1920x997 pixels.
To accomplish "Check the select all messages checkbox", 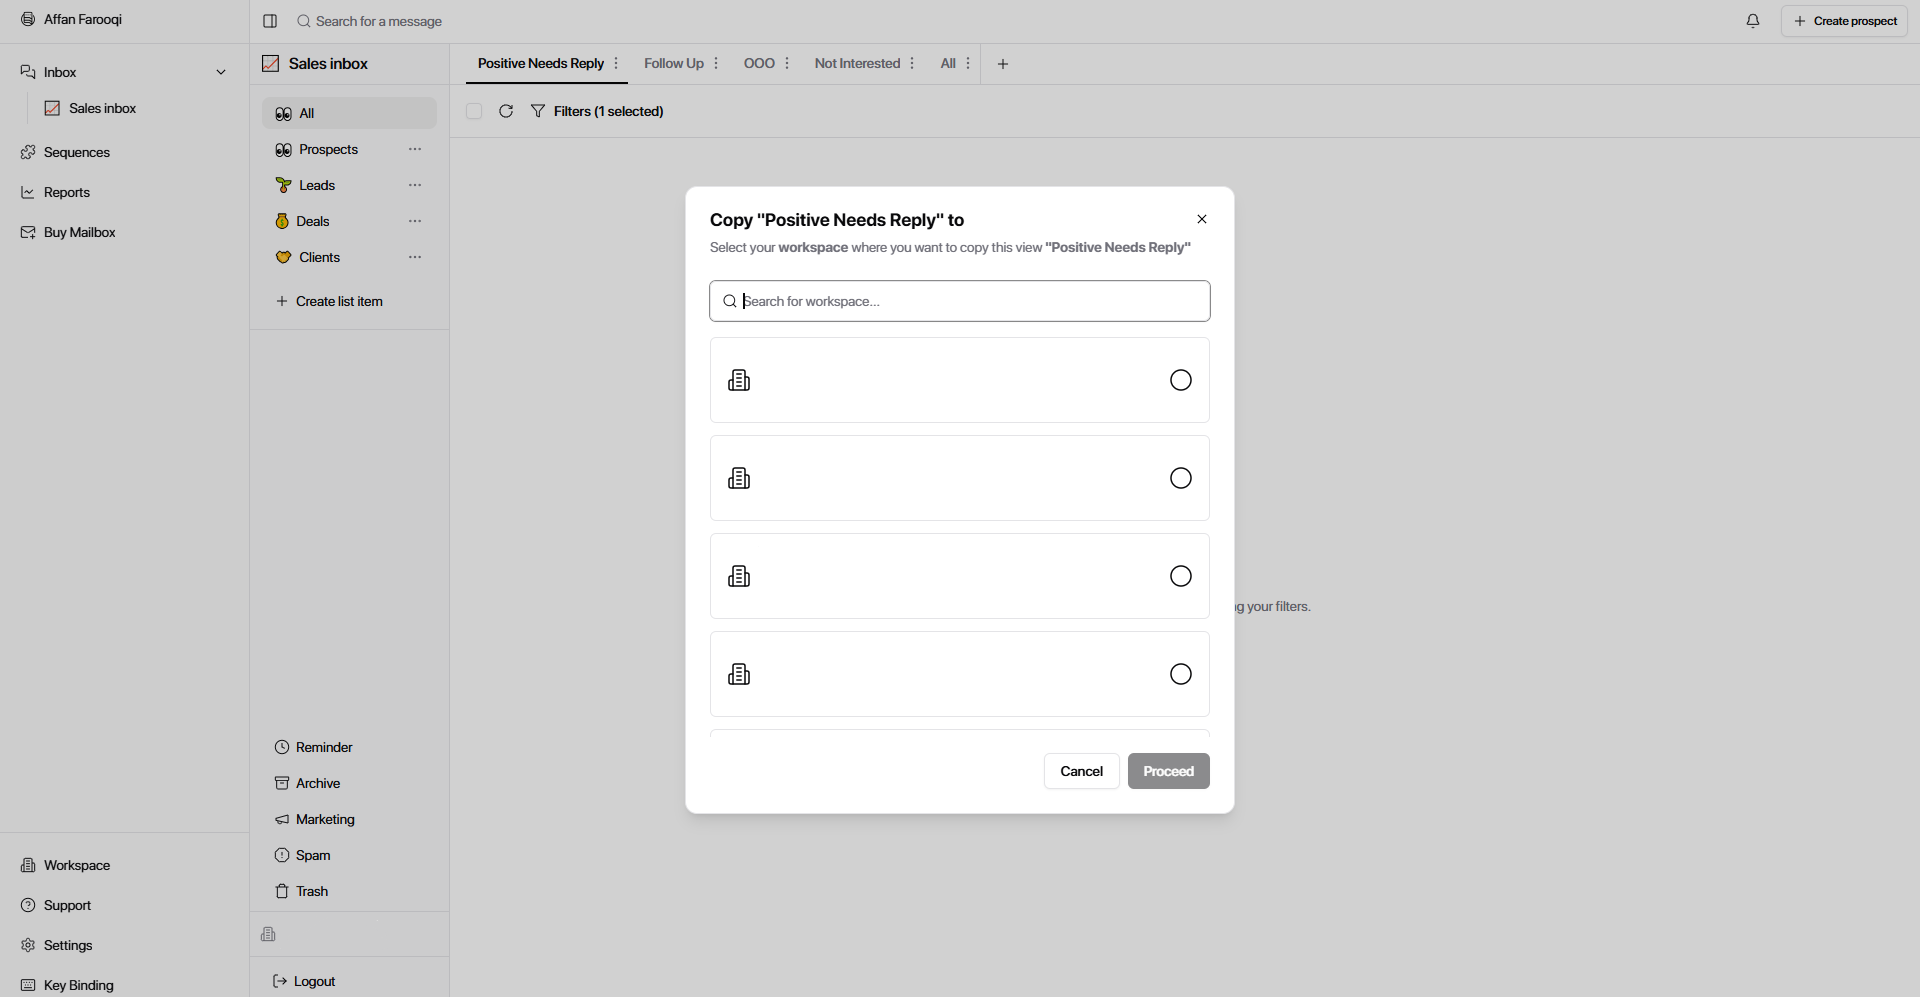I will [474, 111].
